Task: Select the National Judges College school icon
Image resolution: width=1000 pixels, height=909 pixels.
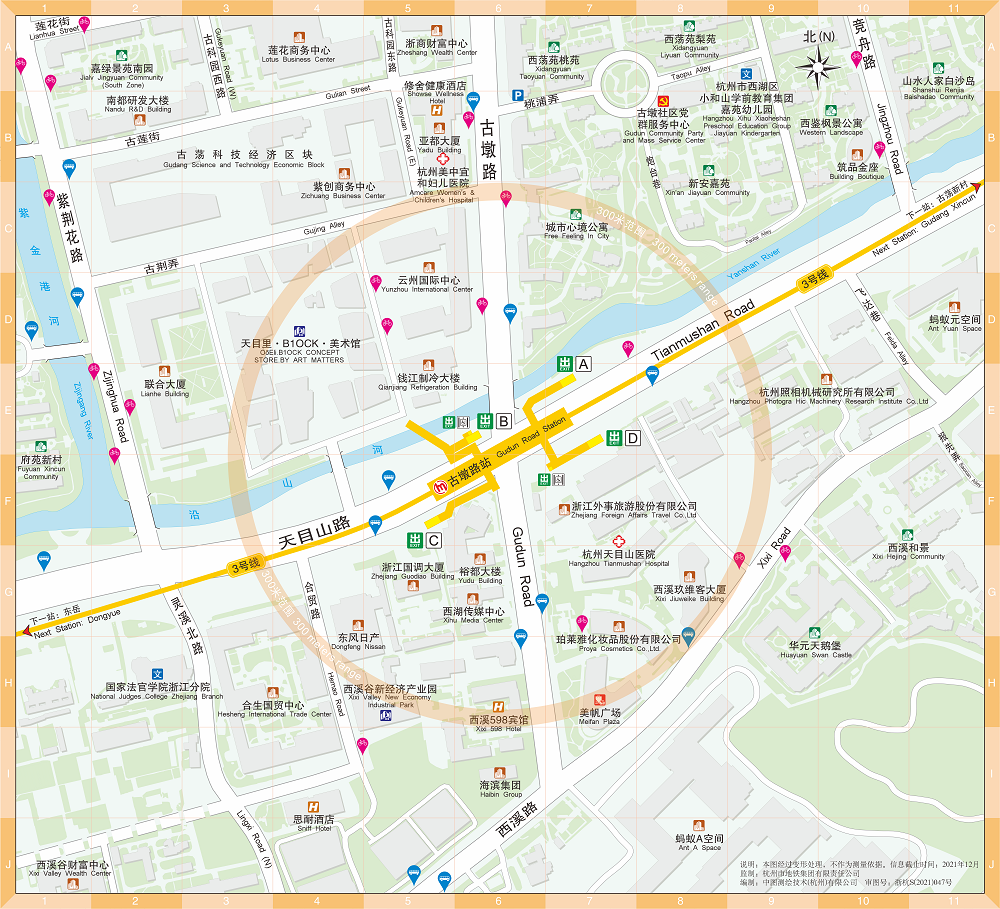Action: [157, 674]
